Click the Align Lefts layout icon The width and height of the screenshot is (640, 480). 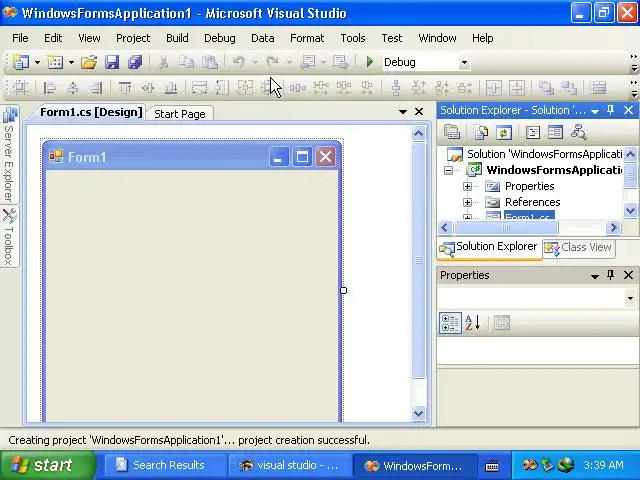[50, 87]
